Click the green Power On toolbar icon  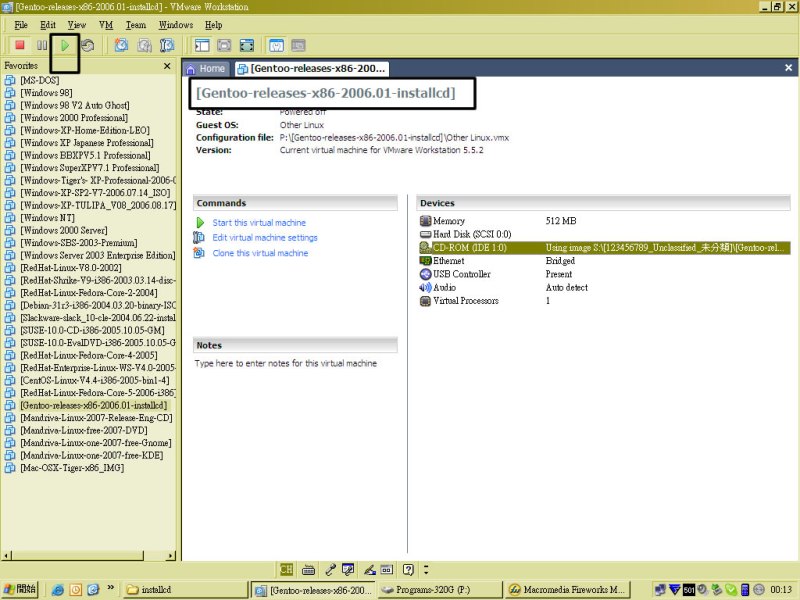tap(65, 45)
